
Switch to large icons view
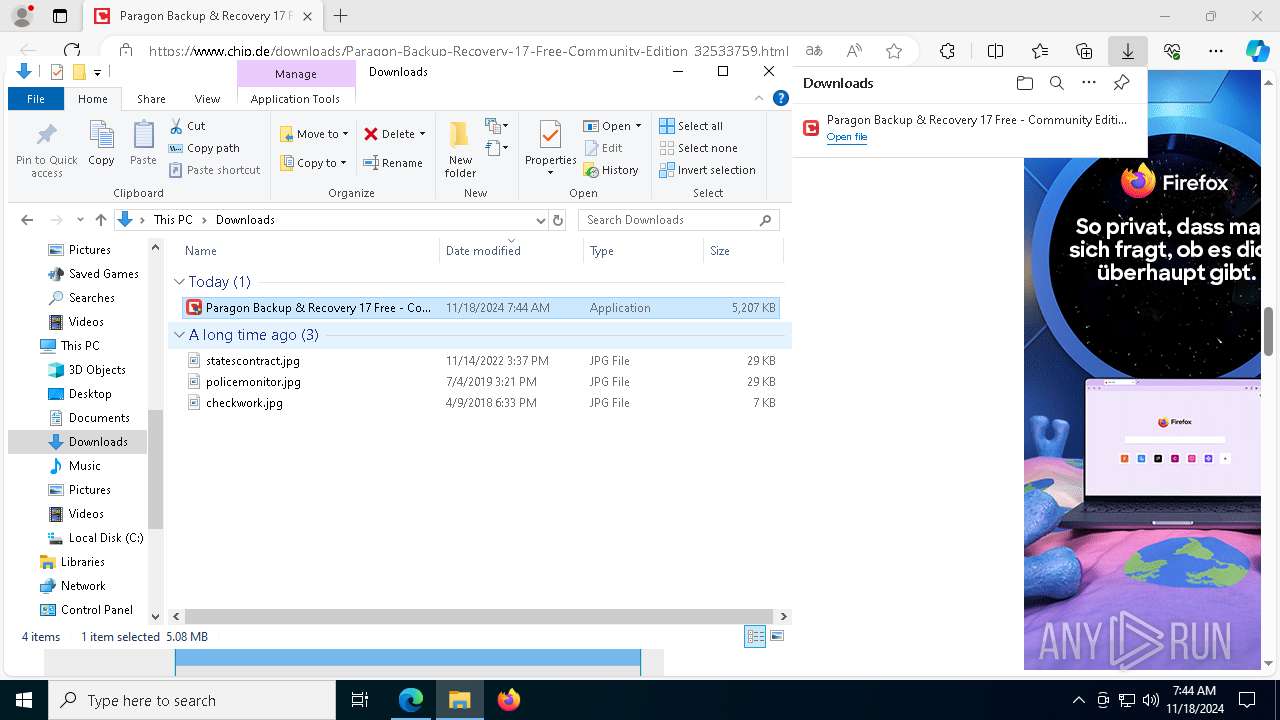click(777, 637)
